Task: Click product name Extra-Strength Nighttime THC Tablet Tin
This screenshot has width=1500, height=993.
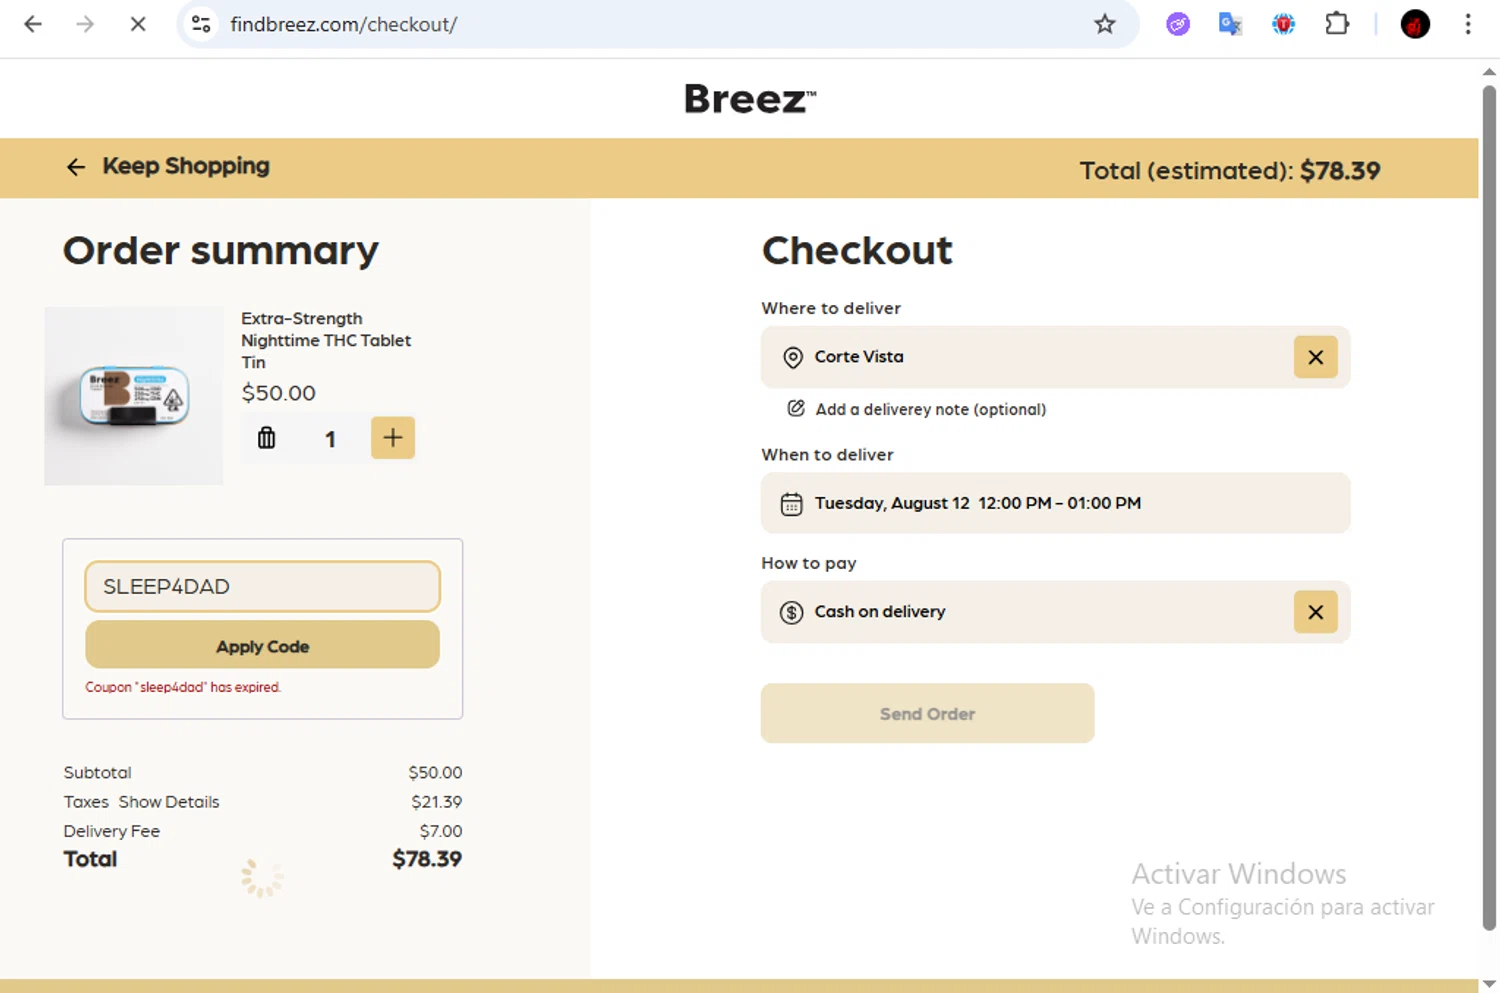Action: 326,340
